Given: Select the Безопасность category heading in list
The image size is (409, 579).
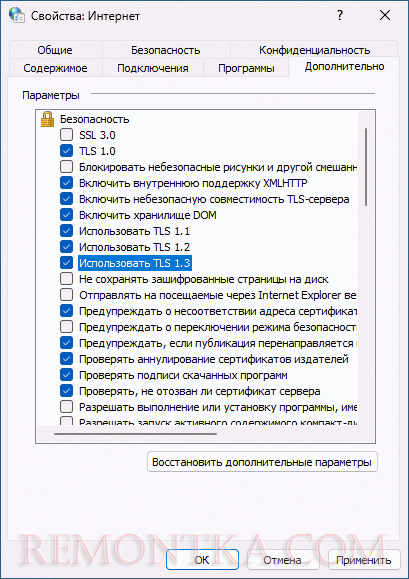Looking at the screenshot, I should point(94,119).
